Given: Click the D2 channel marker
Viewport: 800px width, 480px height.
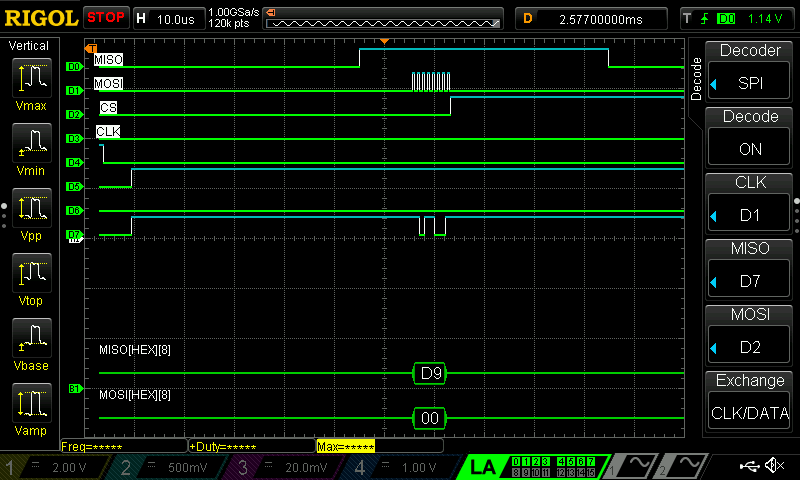Looking at the screenshot, I should tap(74, 114).
